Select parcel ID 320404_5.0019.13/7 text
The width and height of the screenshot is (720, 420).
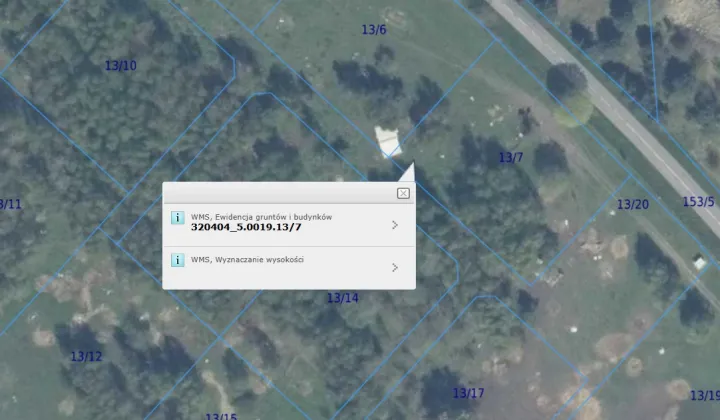point(246,227)
